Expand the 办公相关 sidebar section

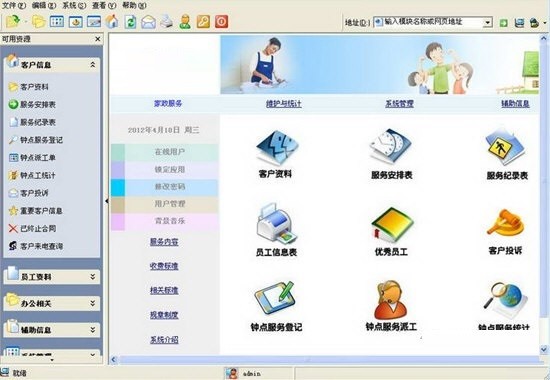click(93, 303)
